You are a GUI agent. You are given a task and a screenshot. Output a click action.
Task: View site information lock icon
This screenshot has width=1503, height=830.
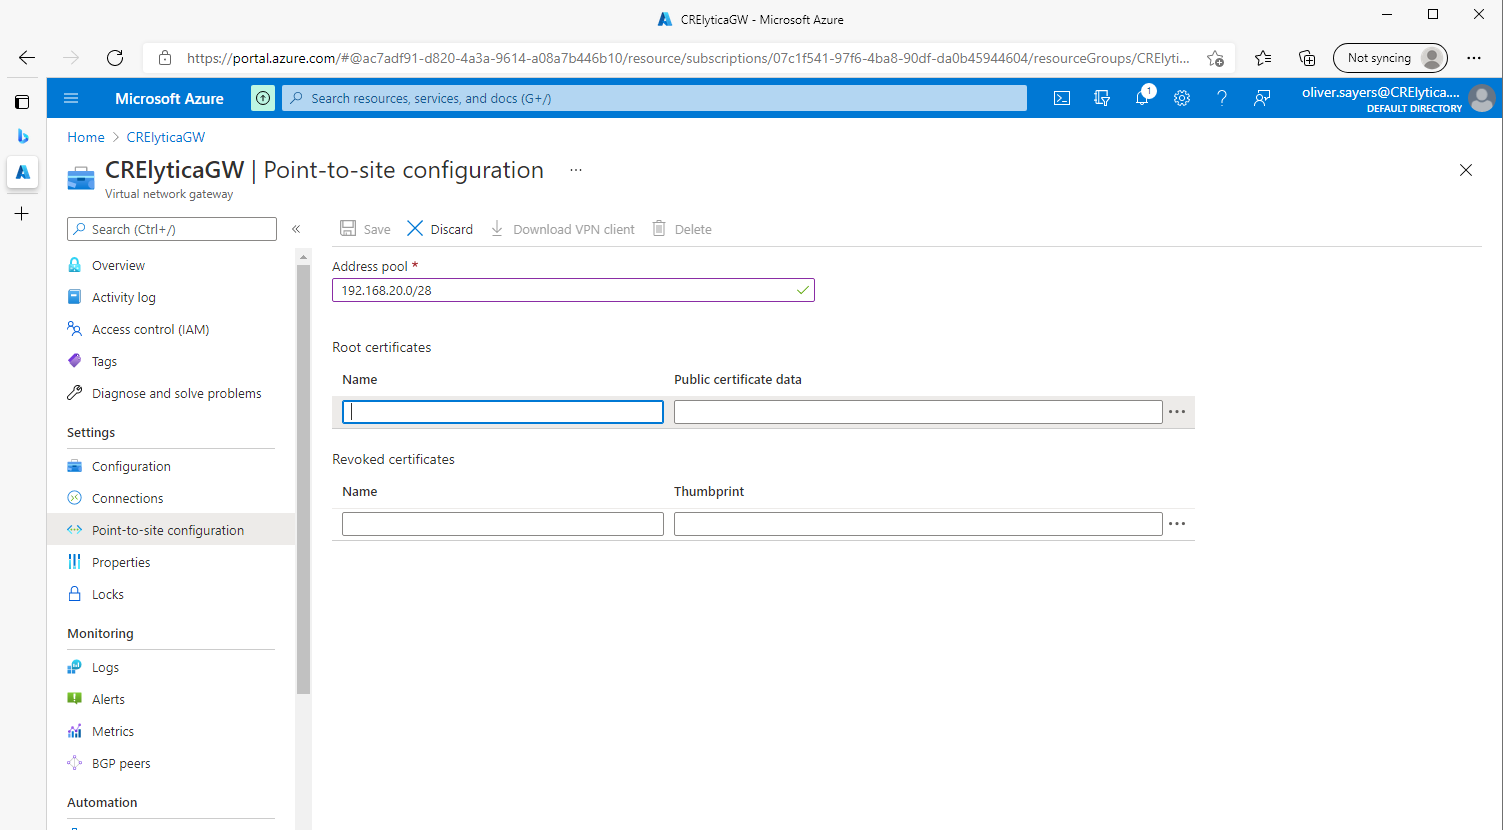[x=165, y=58]
